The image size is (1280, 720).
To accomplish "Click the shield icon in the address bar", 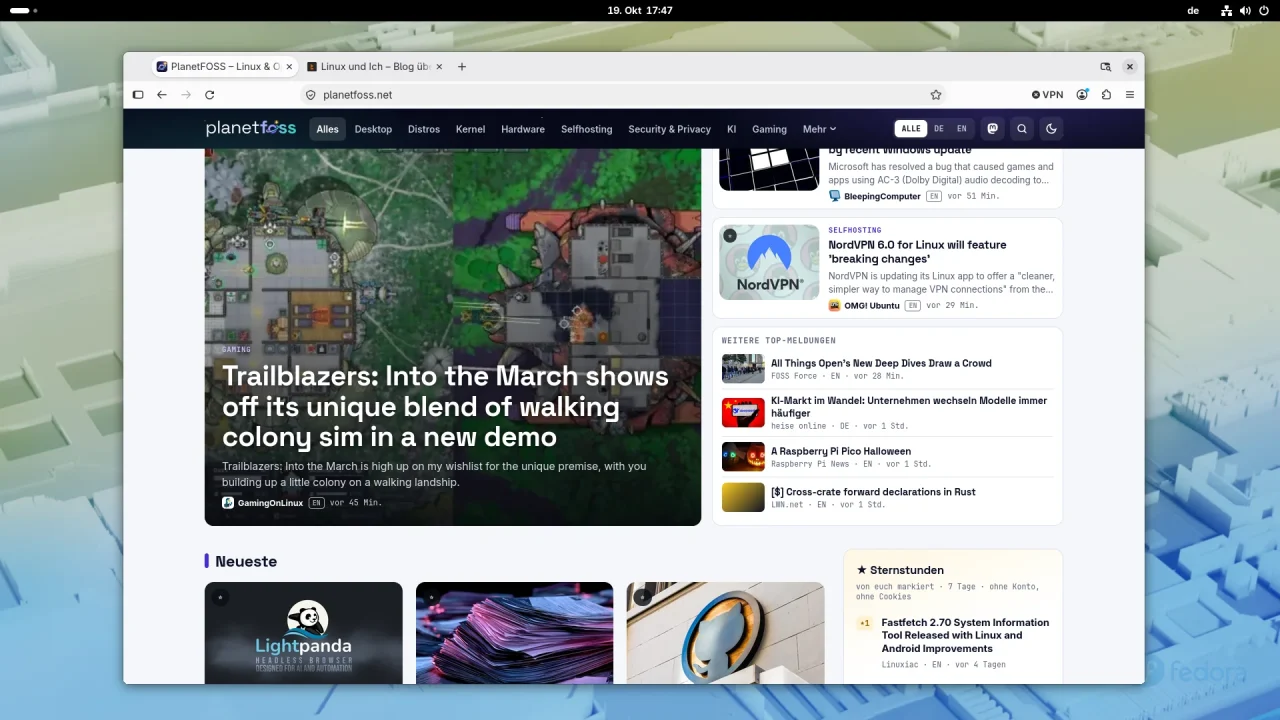I will pyautogui.click(x=311, y=95).
